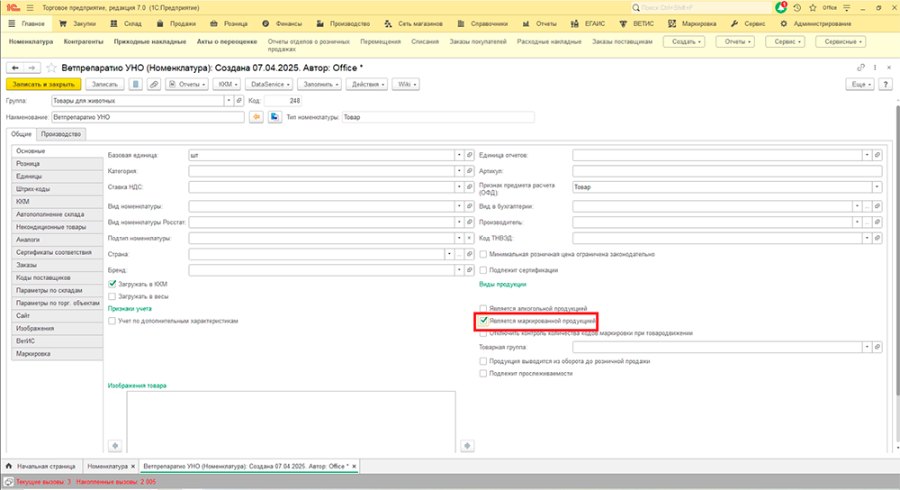Click open icon beside Товарная группа field
Viewport: 900px width, 490px height.
(877, 347)
